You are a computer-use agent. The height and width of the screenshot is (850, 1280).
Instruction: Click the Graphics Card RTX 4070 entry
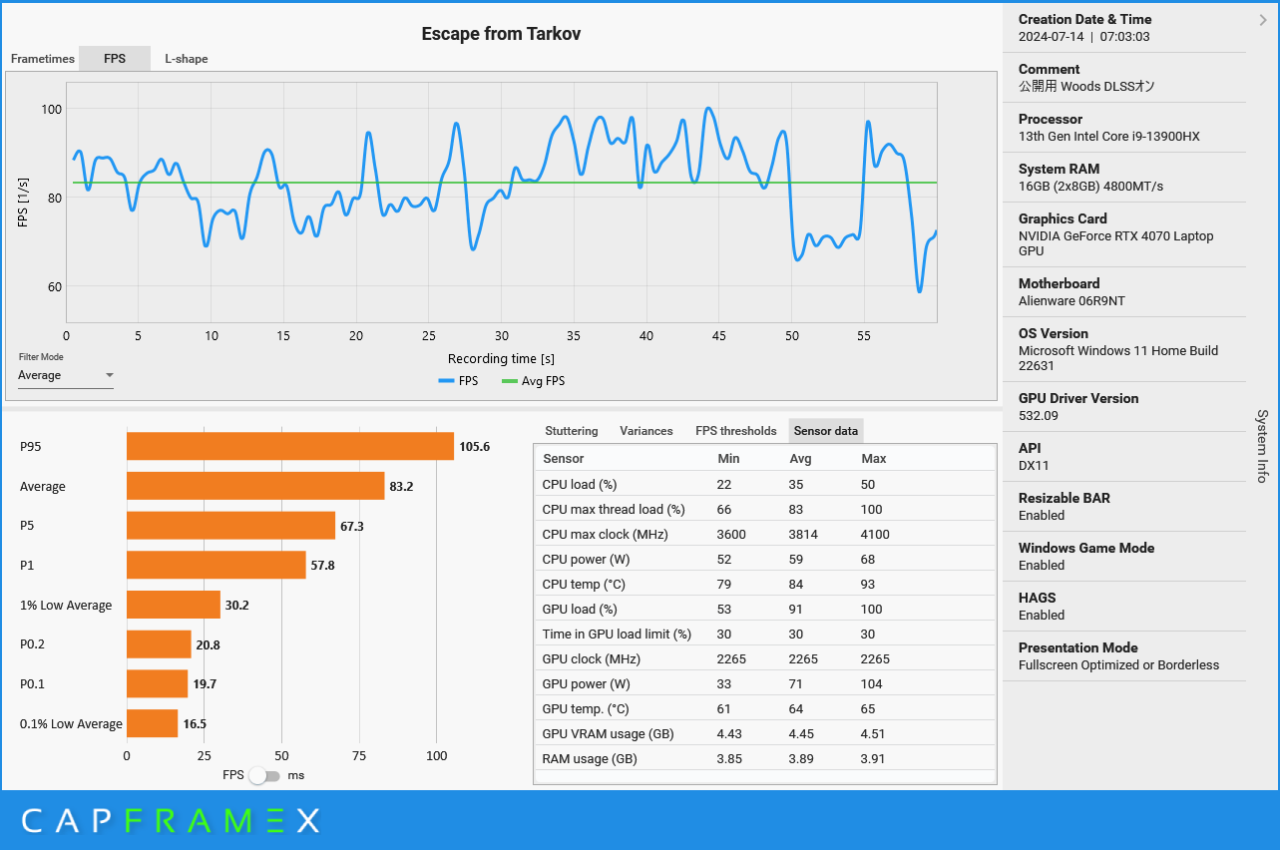coord(1124,235)
